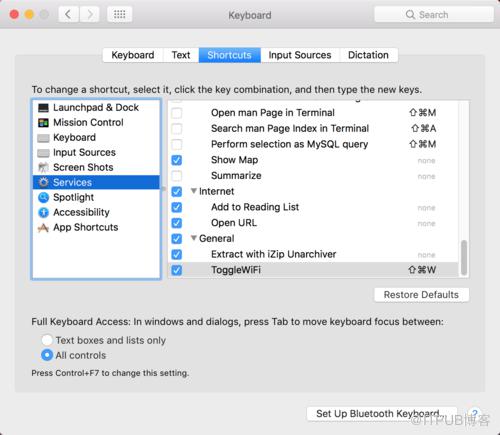Viewport: 500px width, 435px height.
Task: Click the General group label
Action: click(217, 238)
